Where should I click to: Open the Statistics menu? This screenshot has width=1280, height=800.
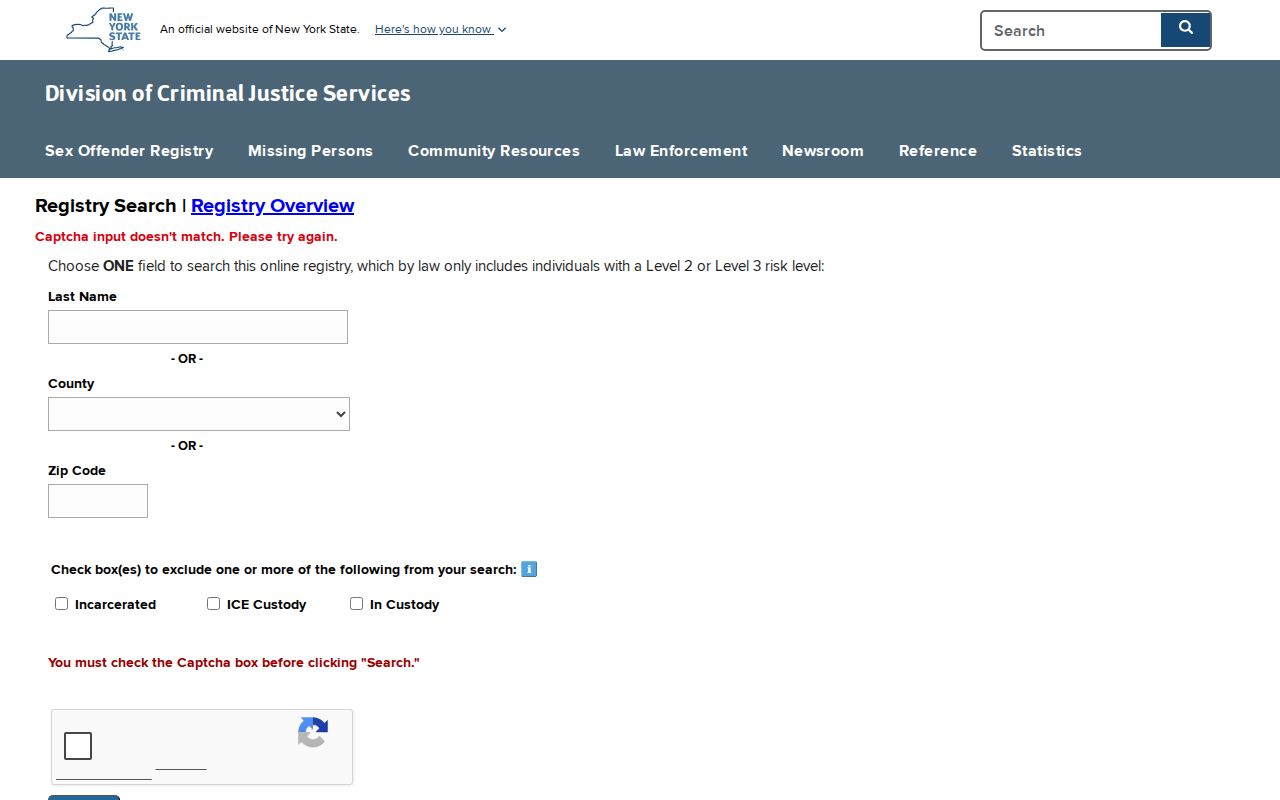1047,151
